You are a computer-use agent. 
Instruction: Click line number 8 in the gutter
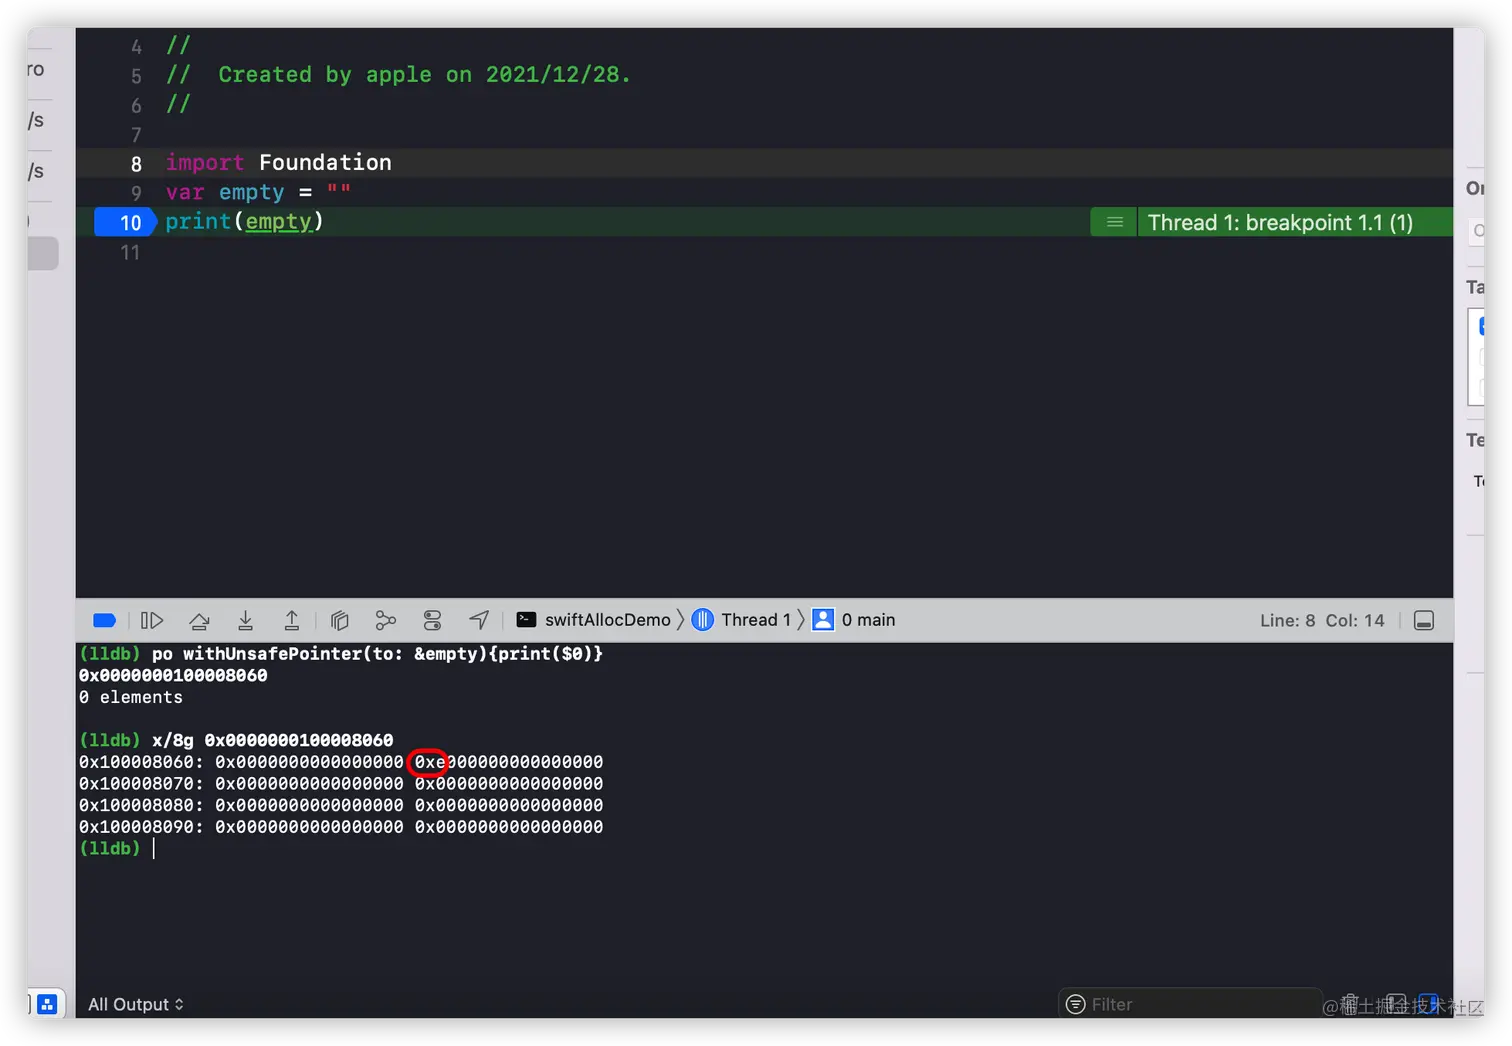[136, 164]
